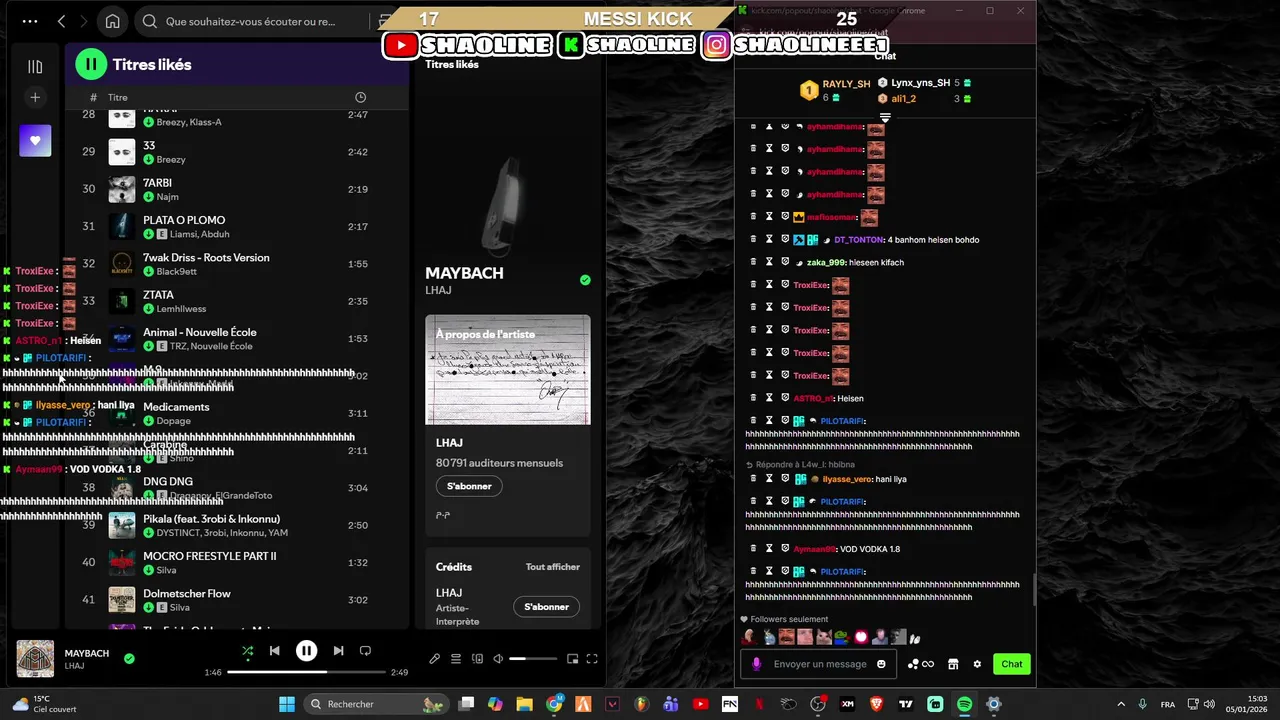Click the green liked checkmark beside MAYBACH in player bar
Image resolution: width=1280 pixels, height=720 pixels.
tap(129, 658)
